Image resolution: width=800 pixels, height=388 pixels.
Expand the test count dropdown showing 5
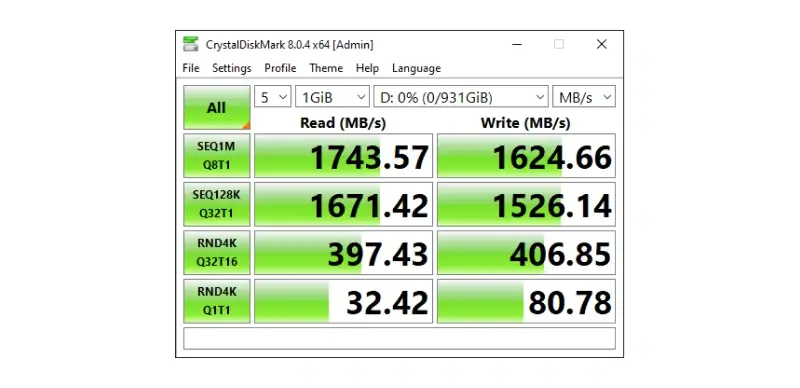tap(273, 97)
